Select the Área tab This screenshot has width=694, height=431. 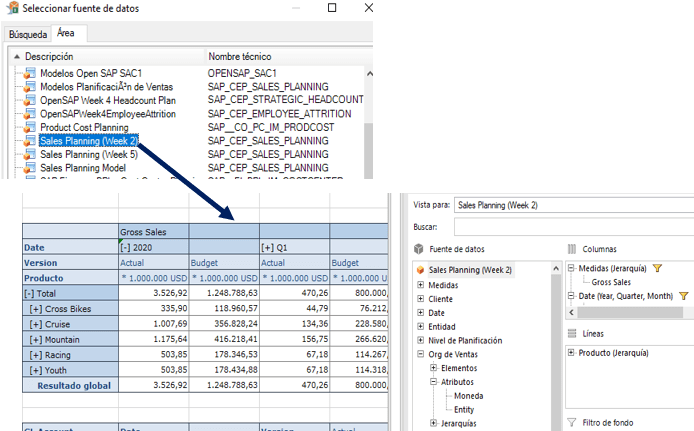point(66,33)
